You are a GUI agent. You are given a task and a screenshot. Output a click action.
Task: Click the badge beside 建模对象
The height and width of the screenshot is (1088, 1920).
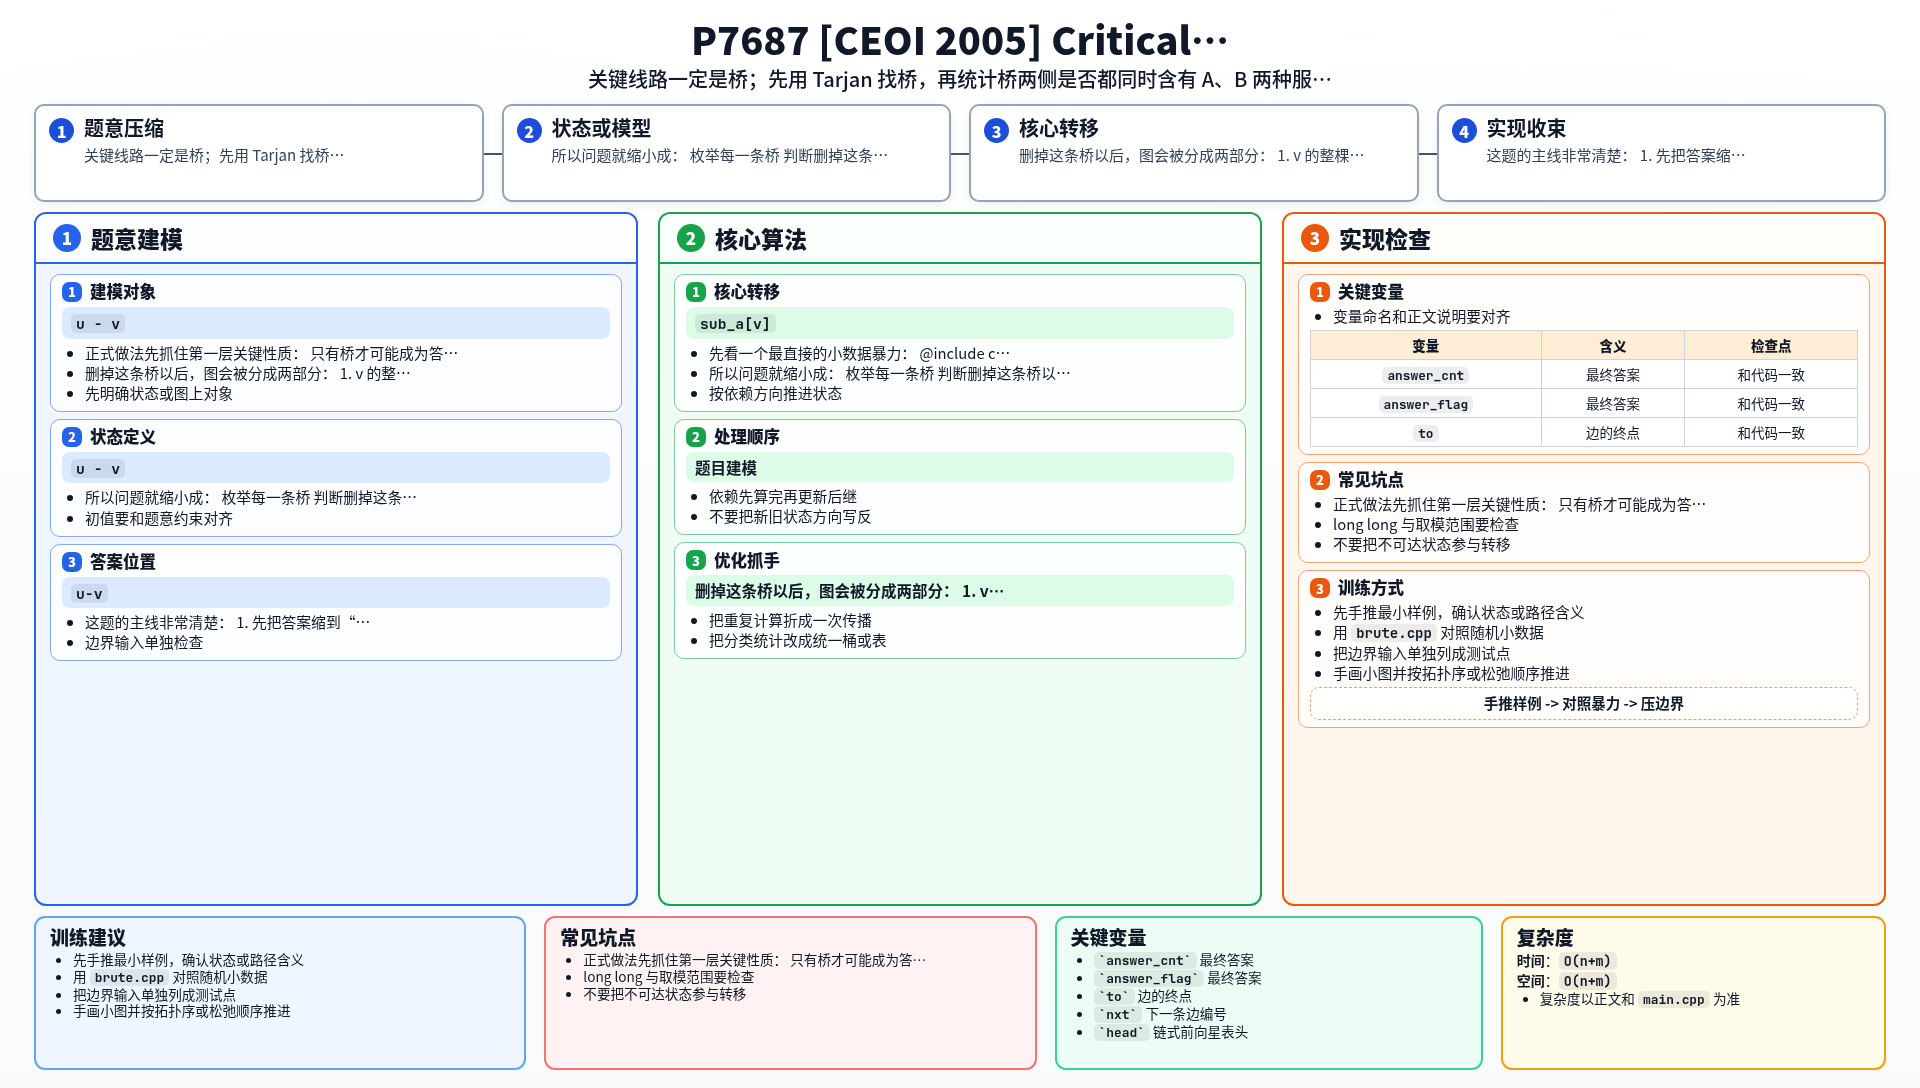click(72, 292)
